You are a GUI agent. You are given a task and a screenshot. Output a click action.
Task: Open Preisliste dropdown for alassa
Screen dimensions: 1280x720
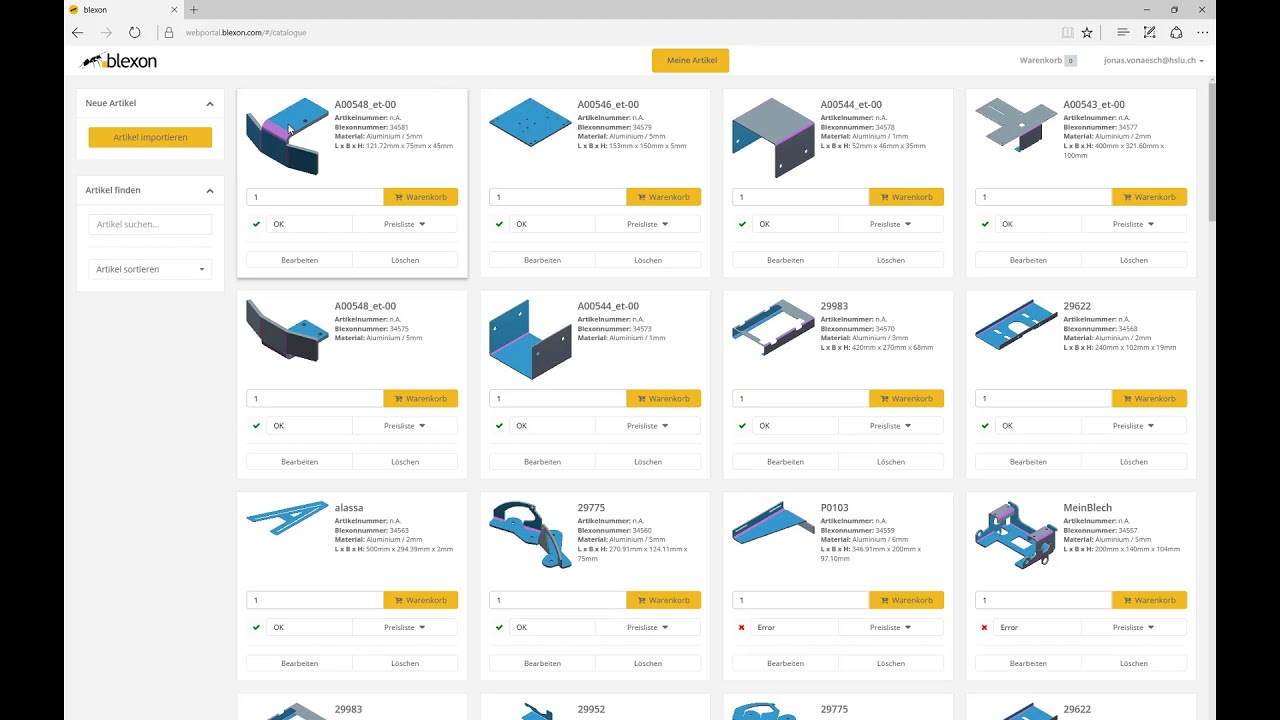(405, 627)
